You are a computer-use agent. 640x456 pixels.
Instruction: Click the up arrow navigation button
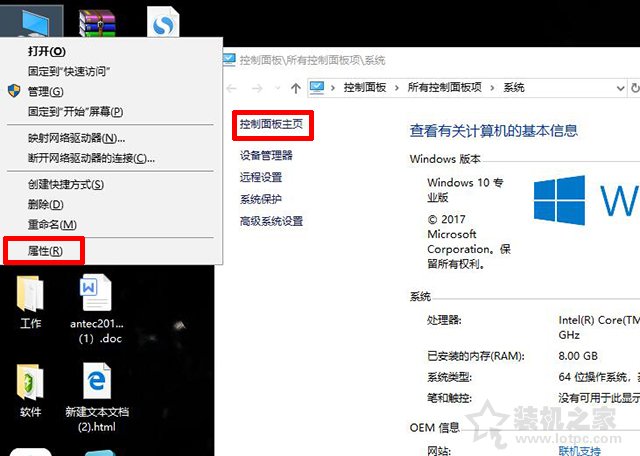pyautogui.click(x=296, y=87)
